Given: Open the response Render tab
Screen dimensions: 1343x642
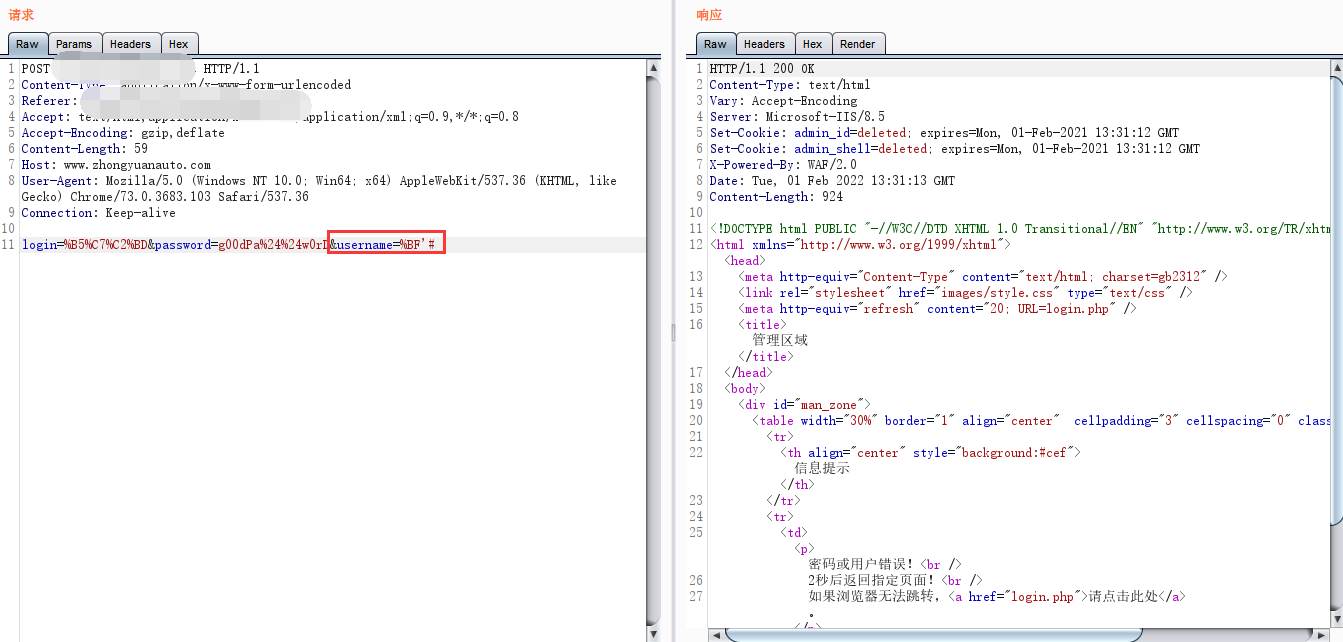Looking at the screenshot, I should tap(858, 44).
